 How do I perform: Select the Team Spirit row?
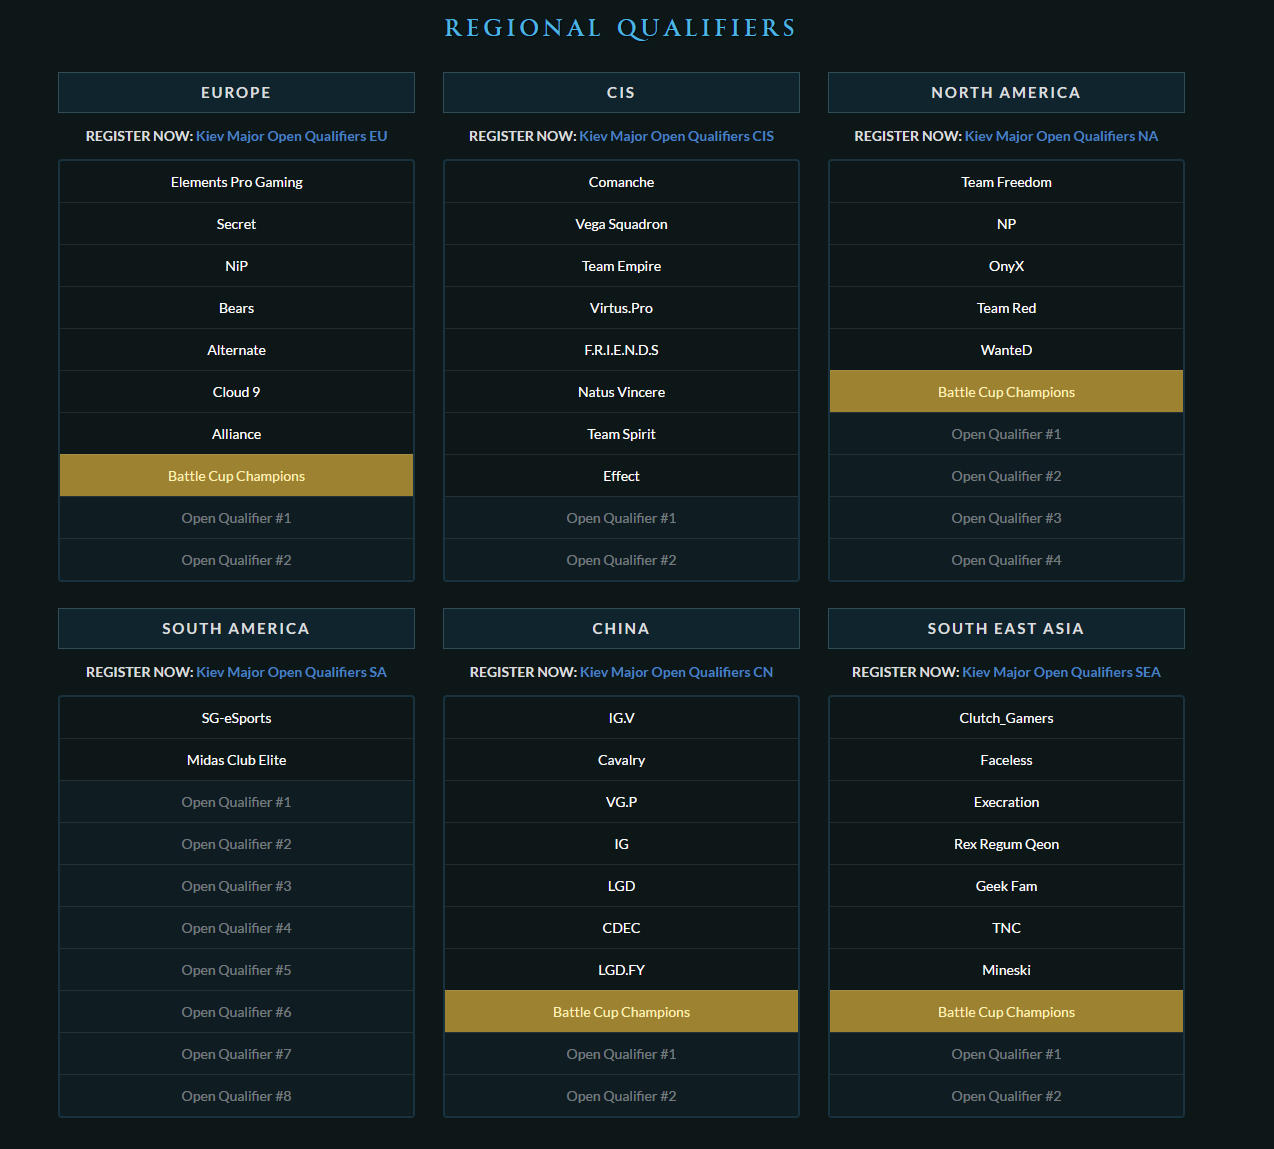coord(621,434)
